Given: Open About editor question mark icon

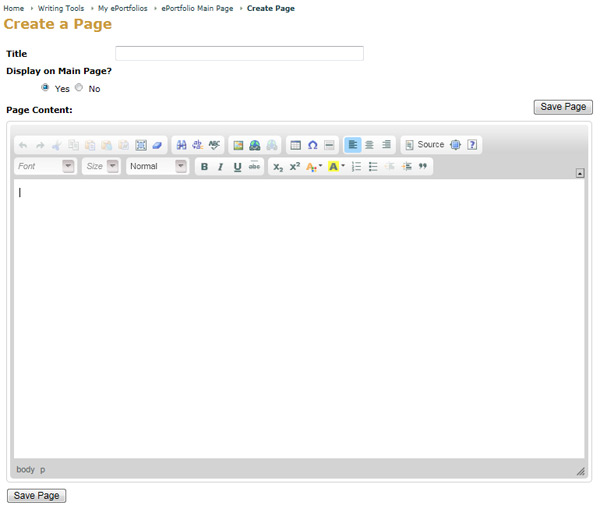Looking at the screenshot, I should (x=472, y=145).
